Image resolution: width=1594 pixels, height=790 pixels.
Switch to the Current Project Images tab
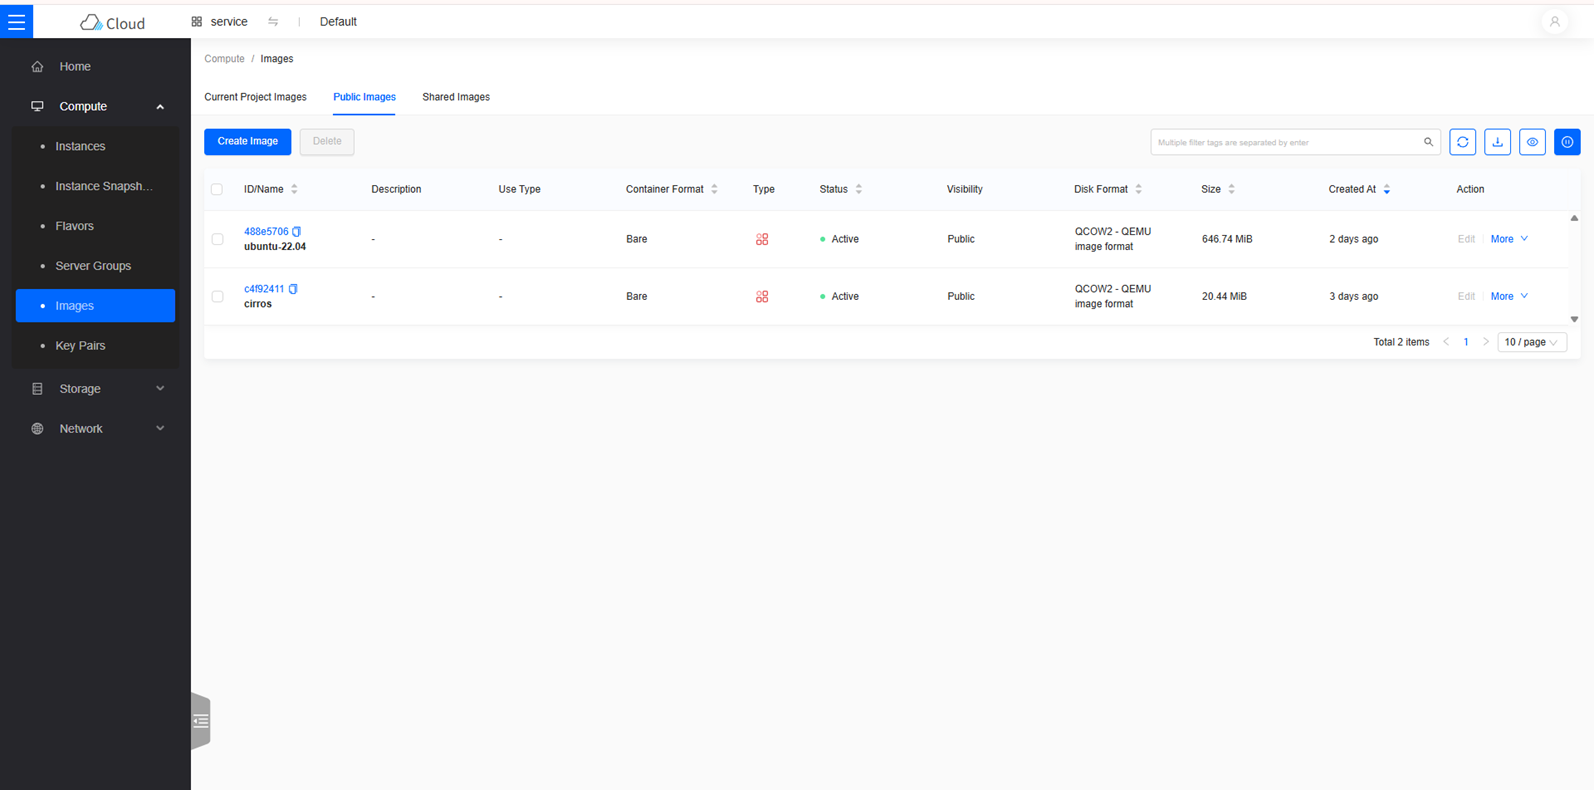point(255,97)
